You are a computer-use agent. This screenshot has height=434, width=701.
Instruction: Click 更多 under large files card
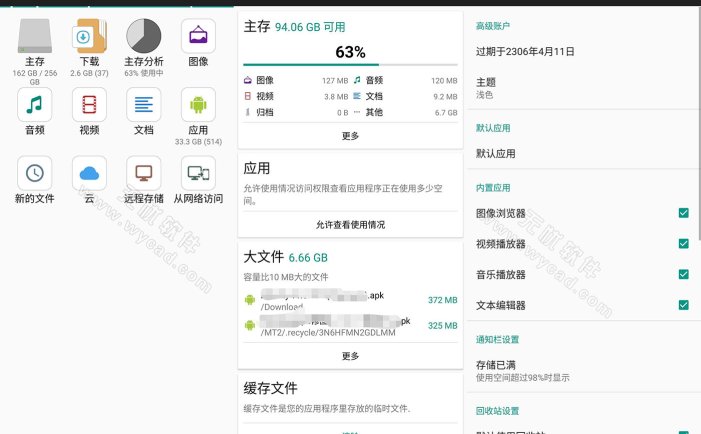point(350,356)
